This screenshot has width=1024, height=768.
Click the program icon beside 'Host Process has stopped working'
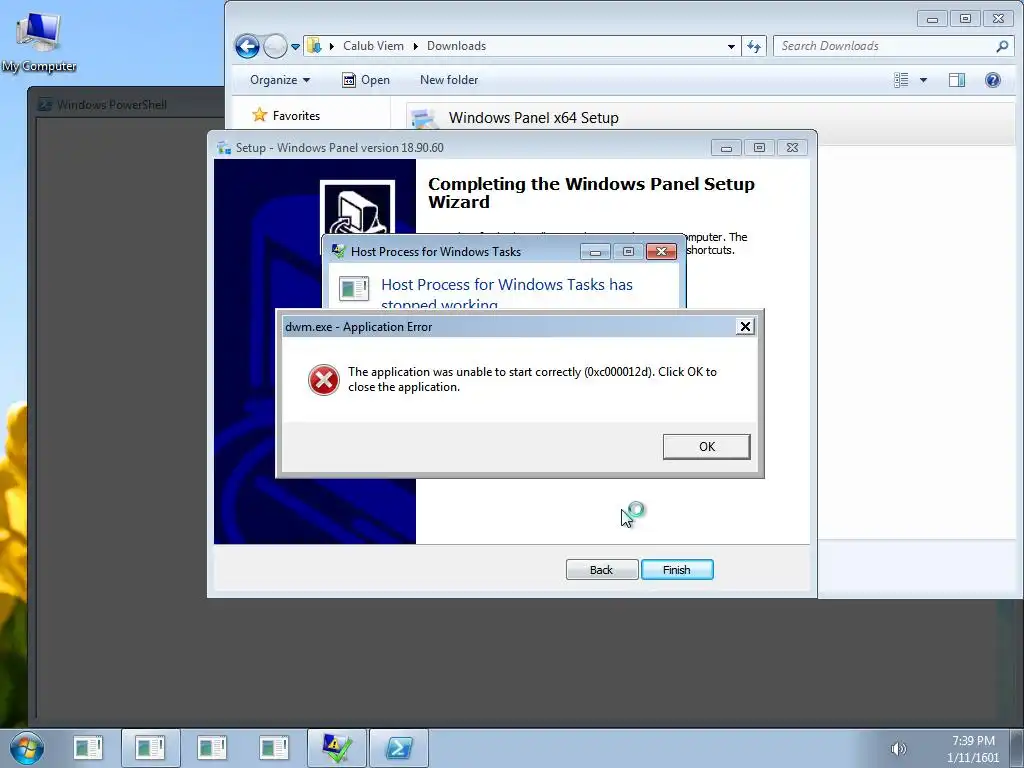click(x=354, y=288)
